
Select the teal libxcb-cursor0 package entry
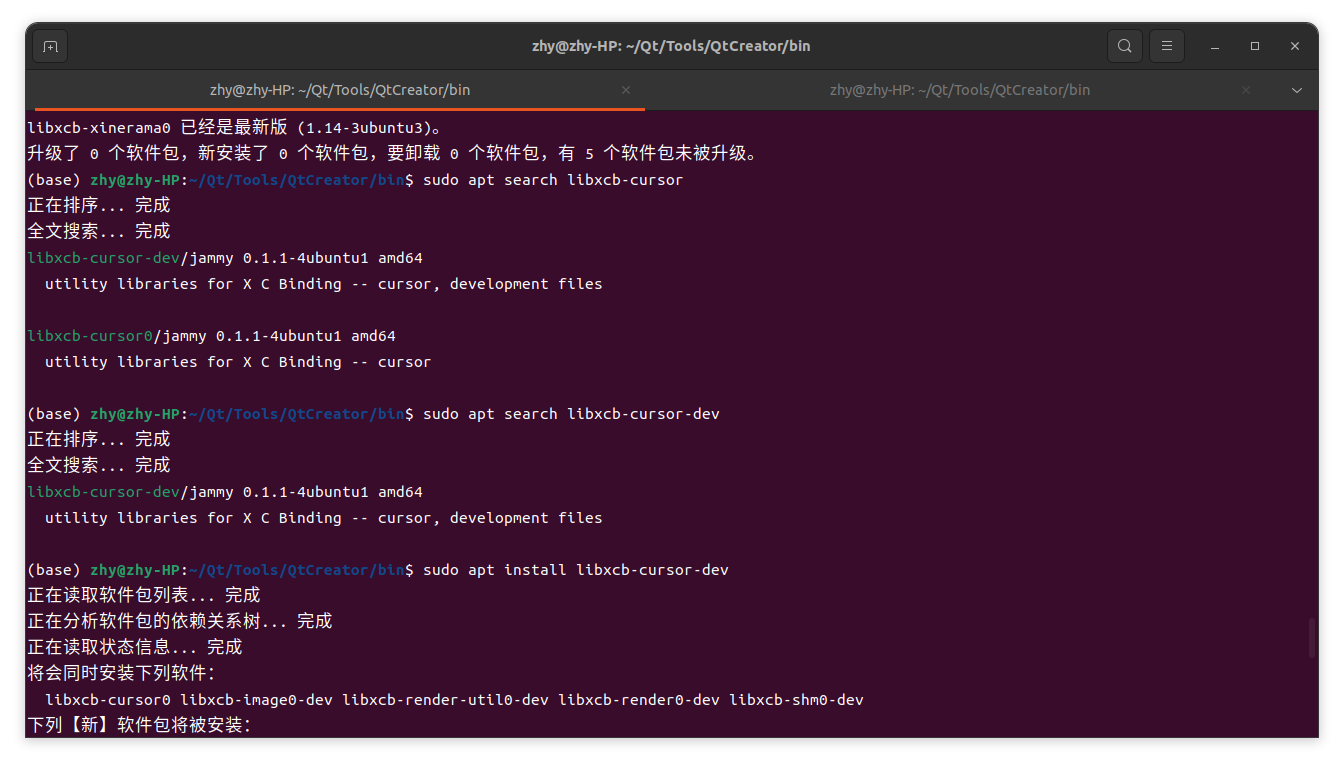point(89,335)
